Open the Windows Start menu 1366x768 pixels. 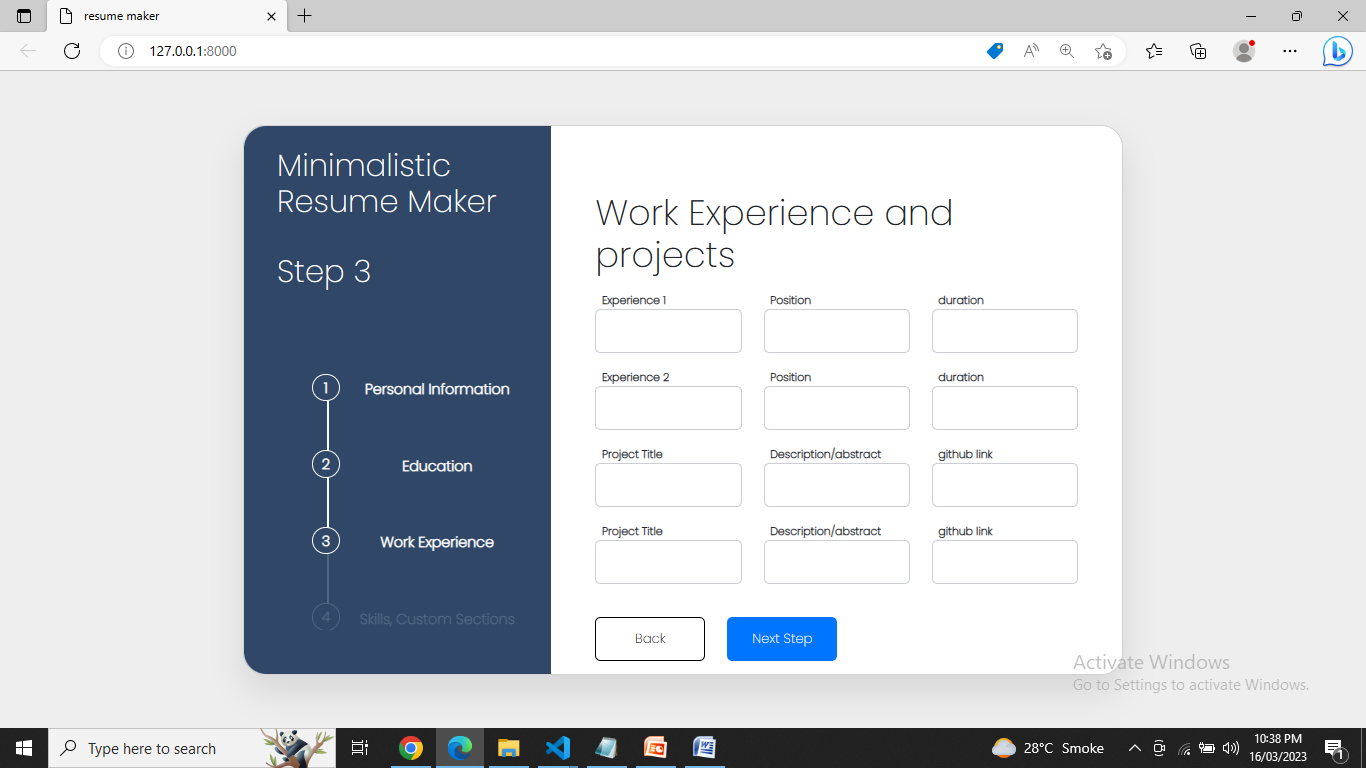[x=23, y=747]
